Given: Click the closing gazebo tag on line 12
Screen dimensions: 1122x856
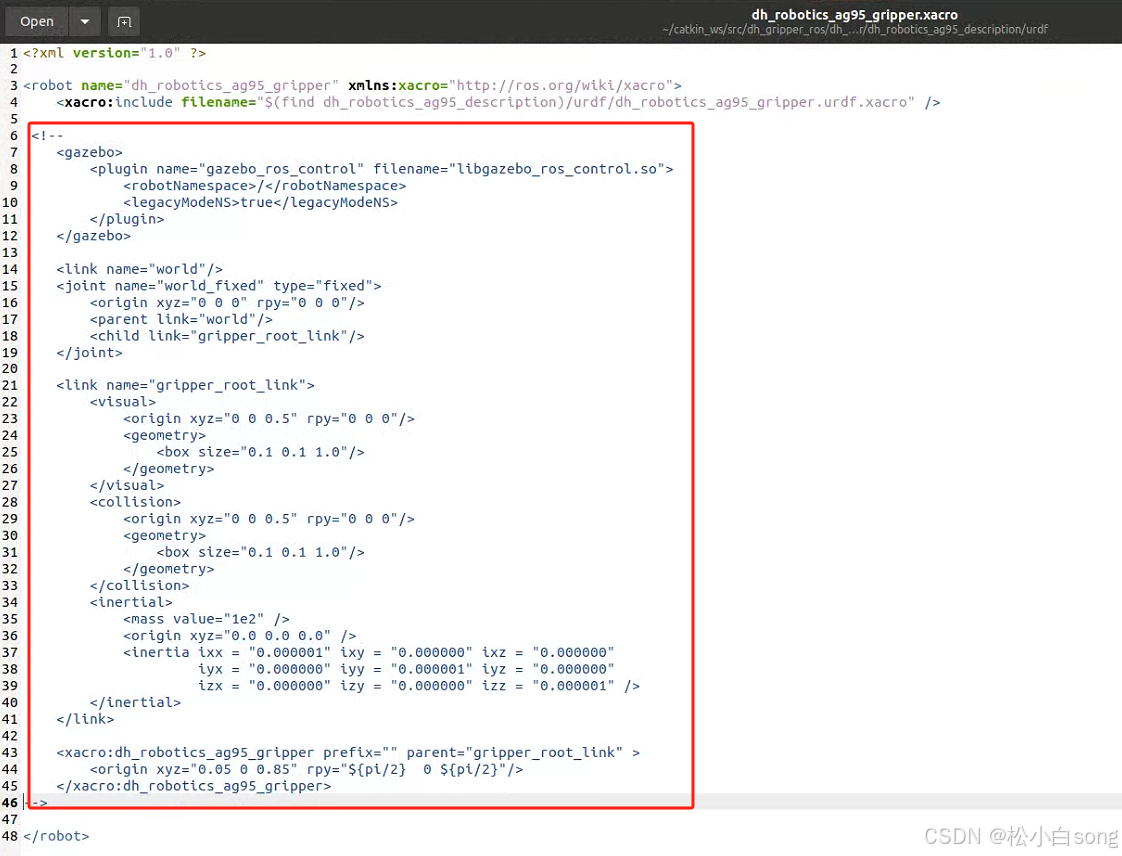Looking at the screenshot, I should pyautogui.click(x=94, y=235).
